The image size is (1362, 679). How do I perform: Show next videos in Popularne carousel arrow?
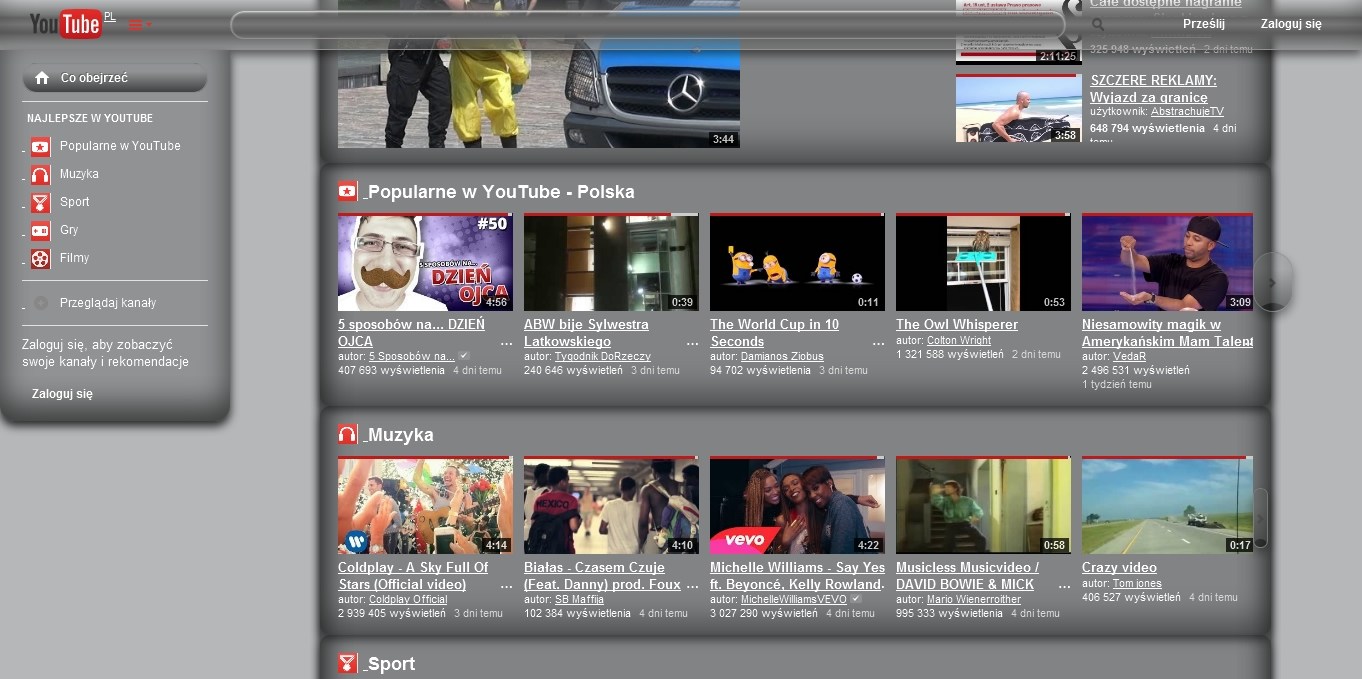[x=1272, y=283]
